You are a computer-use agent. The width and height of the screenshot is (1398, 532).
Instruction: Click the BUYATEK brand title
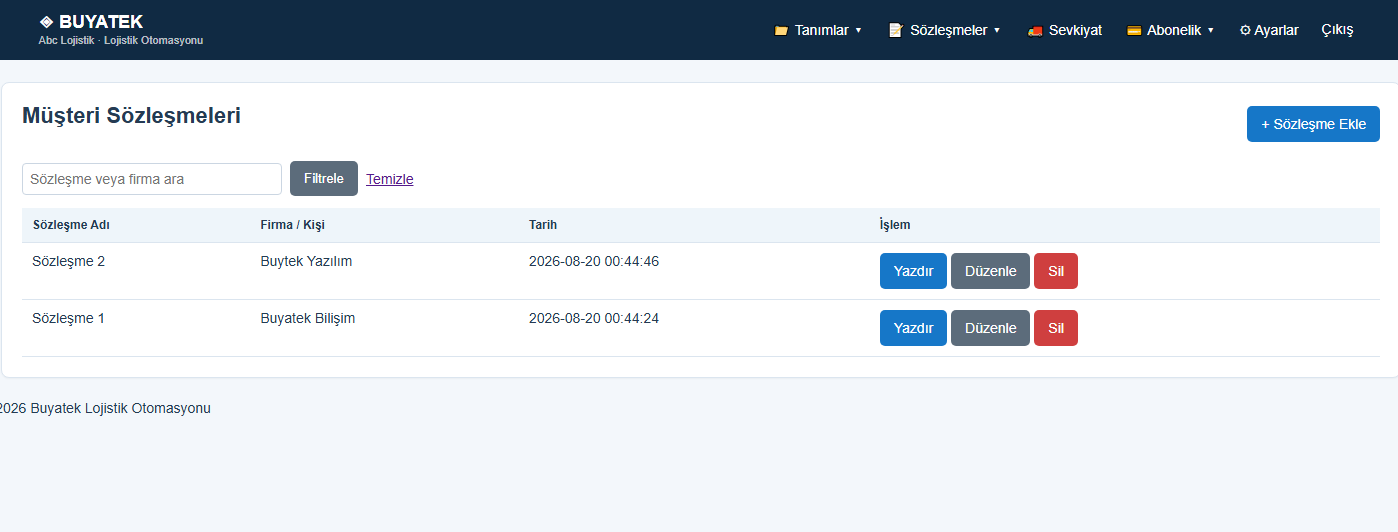pyautogui.click(x=101, y=22)
